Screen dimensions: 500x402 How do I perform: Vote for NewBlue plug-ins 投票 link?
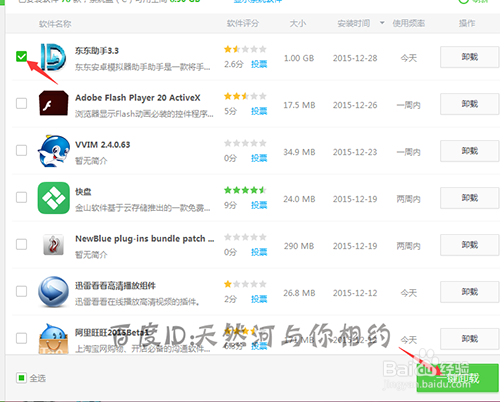[x=259, y=252]
